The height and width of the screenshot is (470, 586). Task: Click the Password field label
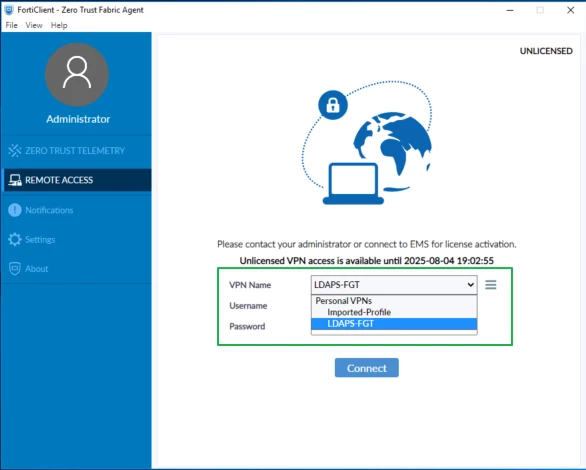[247, 327]
